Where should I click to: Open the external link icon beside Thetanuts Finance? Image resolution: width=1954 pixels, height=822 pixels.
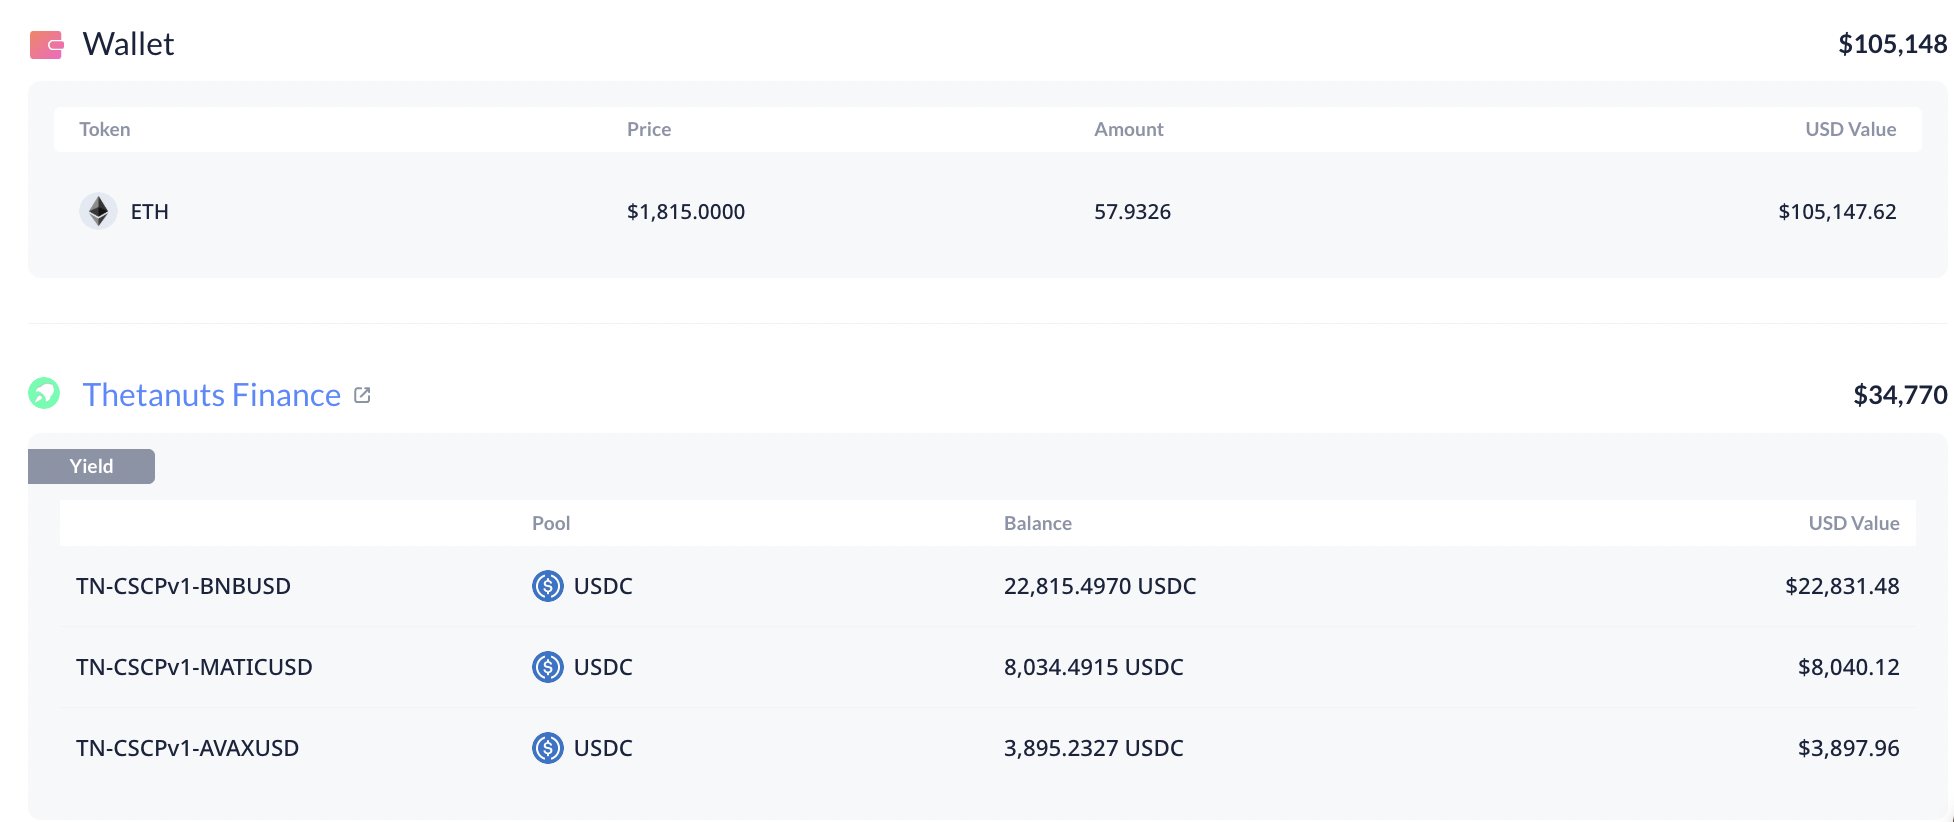[x=363, y=395]
